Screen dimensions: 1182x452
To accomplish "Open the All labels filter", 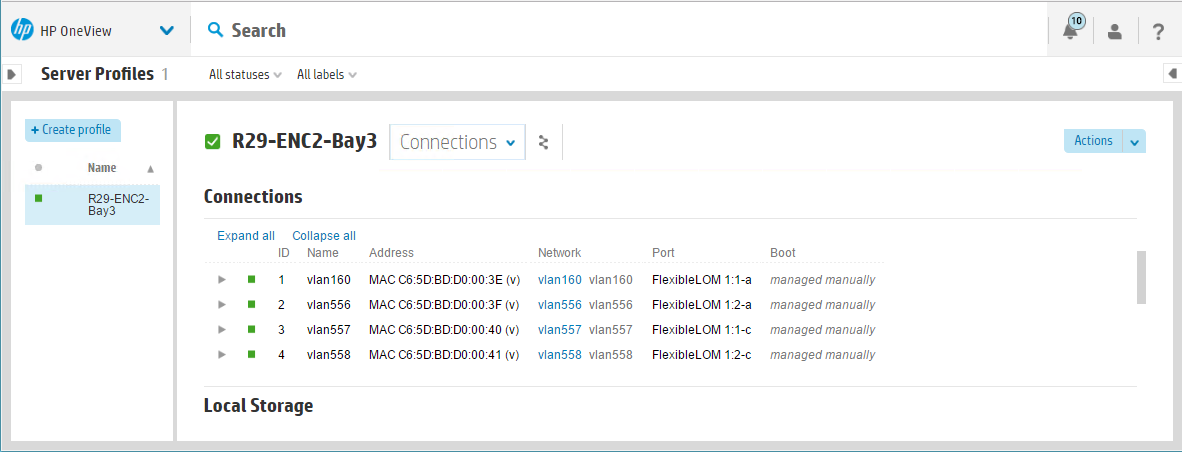I will (x=326, y=75).
